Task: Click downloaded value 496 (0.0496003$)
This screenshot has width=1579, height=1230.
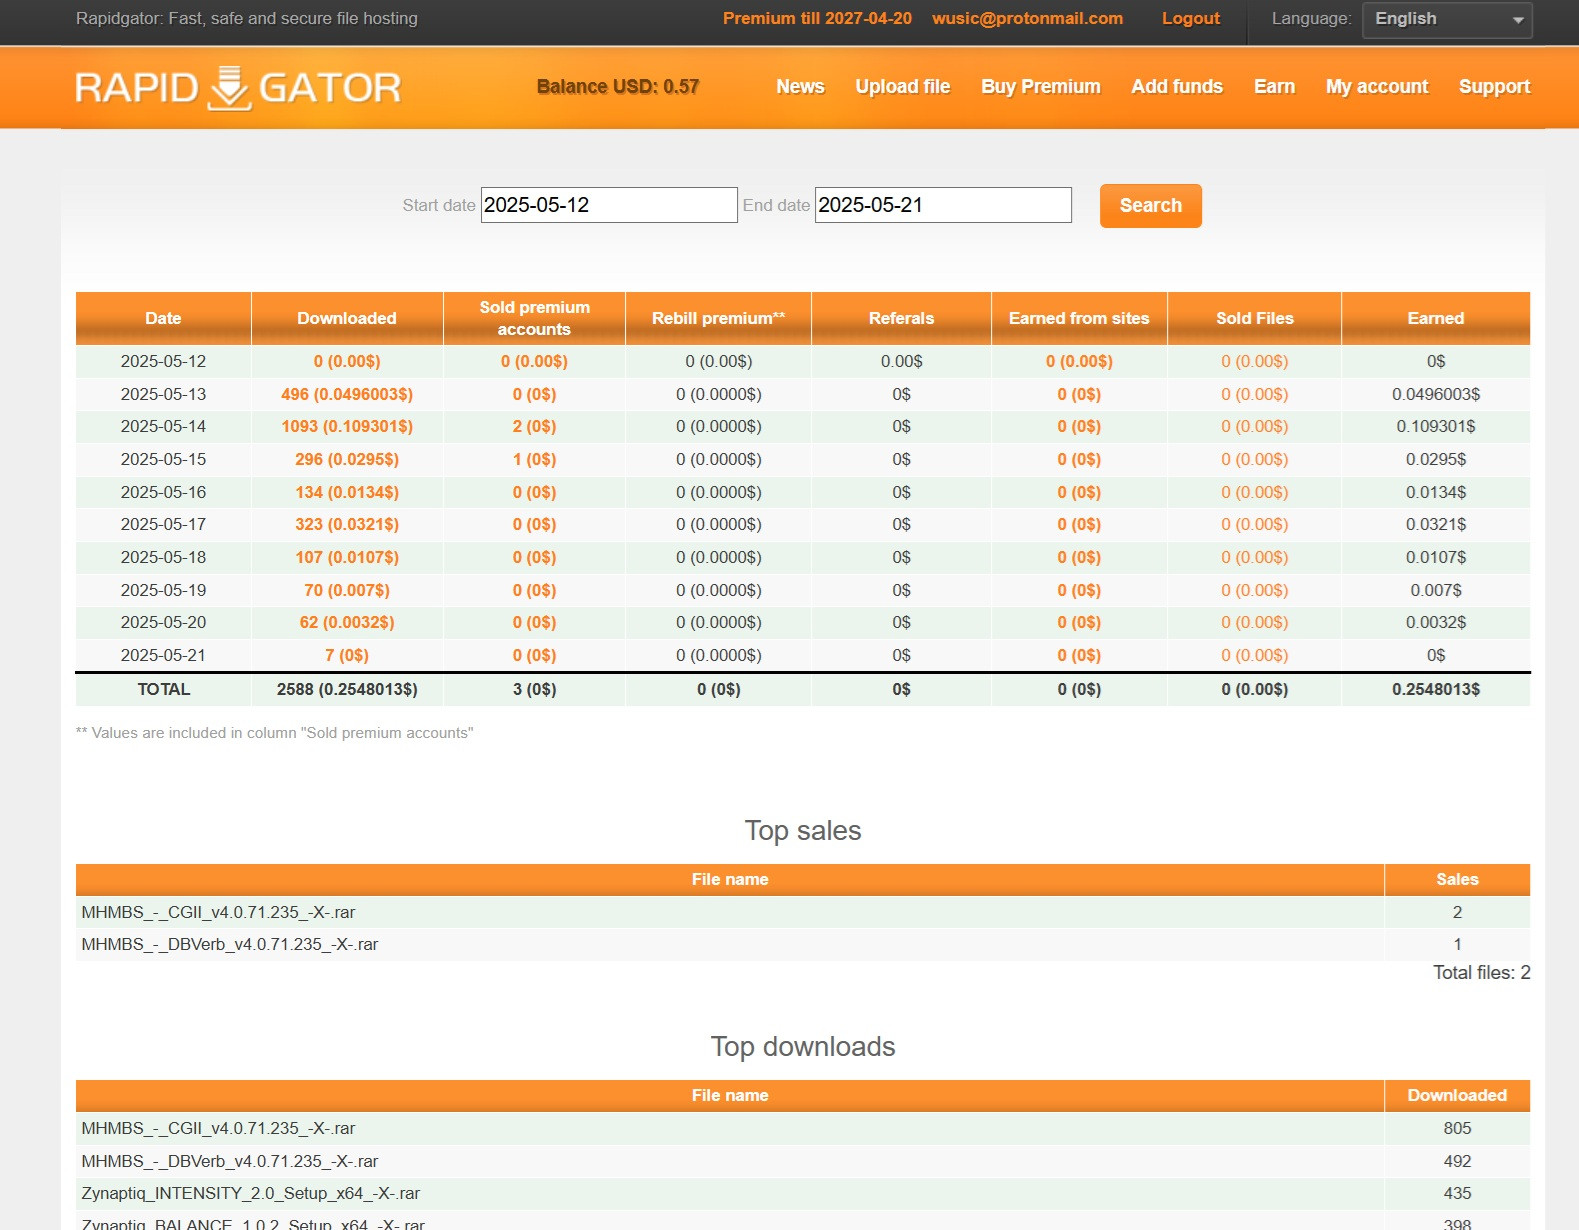Action: [x=347, y=394]
